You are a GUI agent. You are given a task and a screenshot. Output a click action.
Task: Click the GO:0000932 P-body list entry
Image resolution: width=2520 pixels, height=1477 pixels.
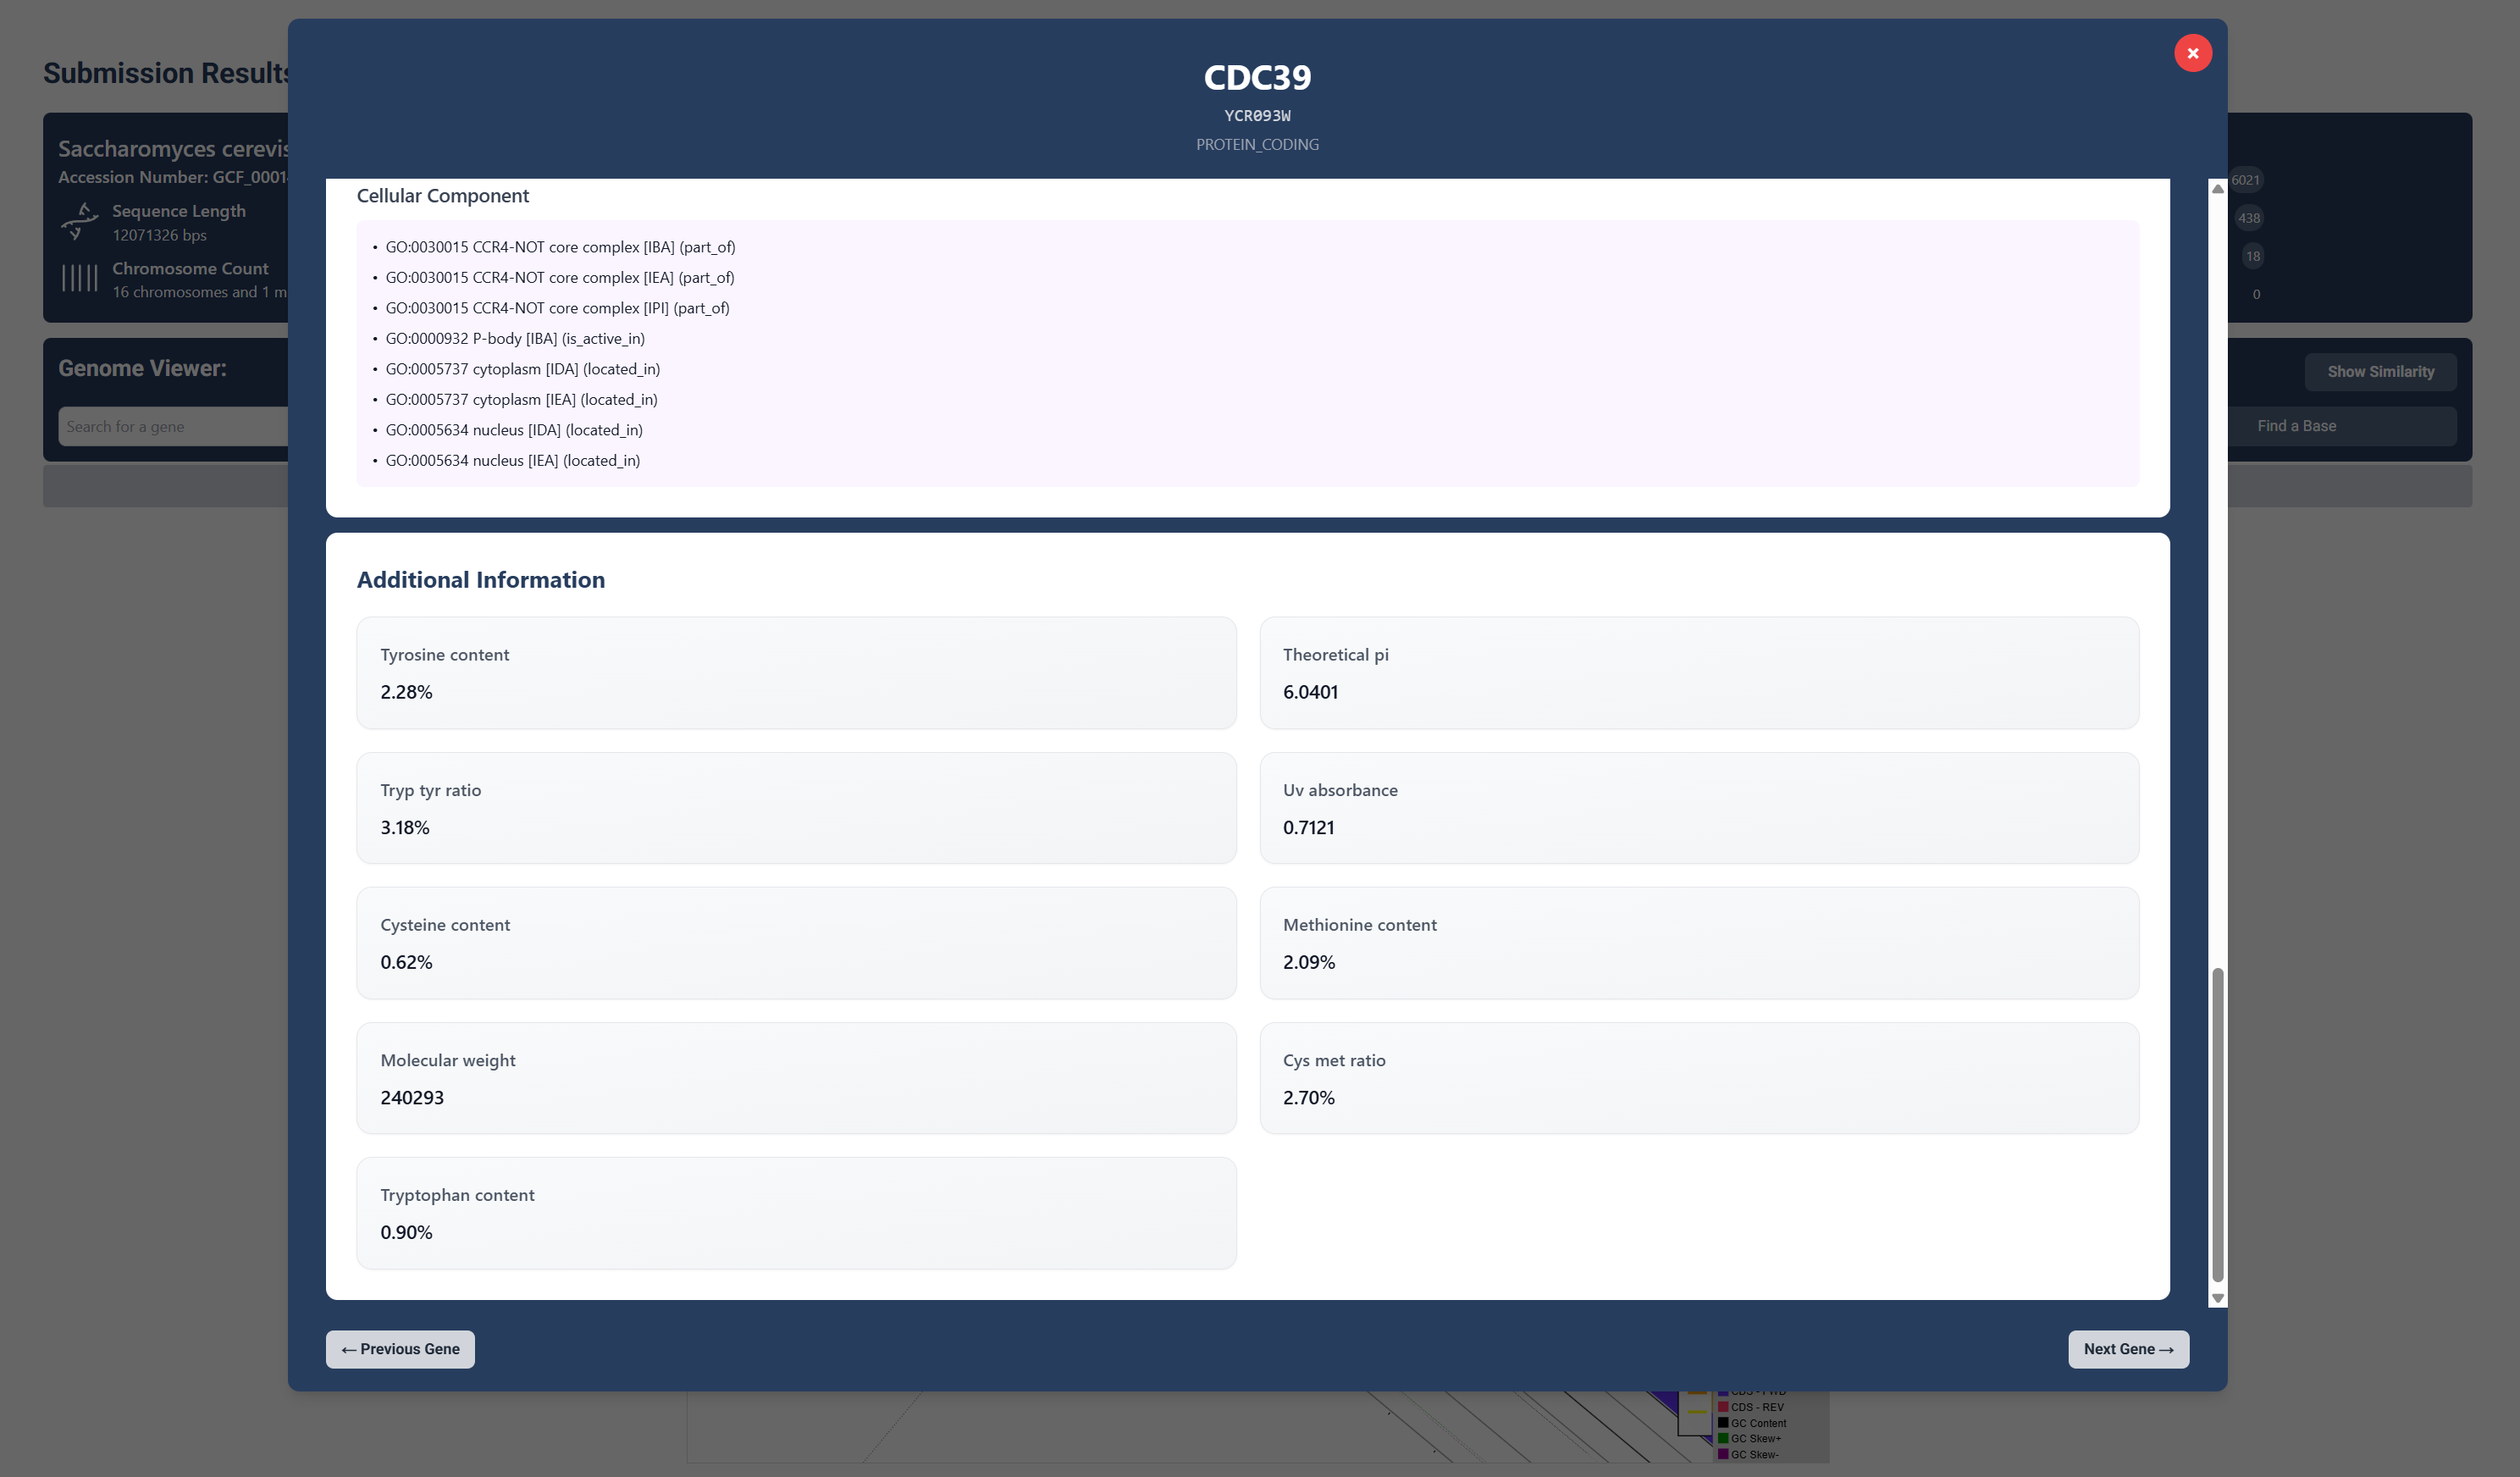coord(514,339)
